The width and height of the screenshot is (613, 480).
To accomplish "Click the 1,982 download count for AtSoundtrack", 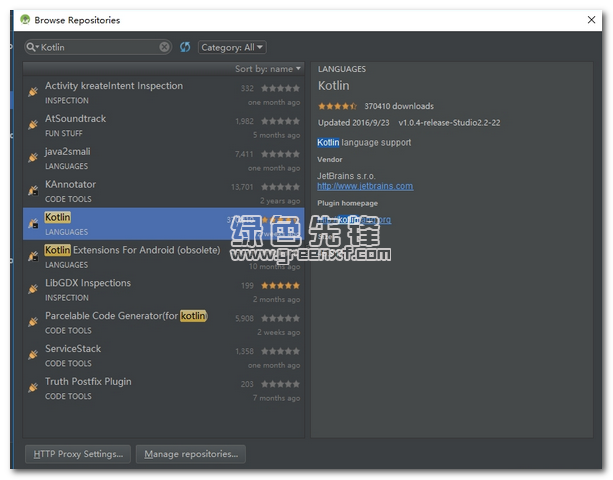I will click(x=244, y=121).
